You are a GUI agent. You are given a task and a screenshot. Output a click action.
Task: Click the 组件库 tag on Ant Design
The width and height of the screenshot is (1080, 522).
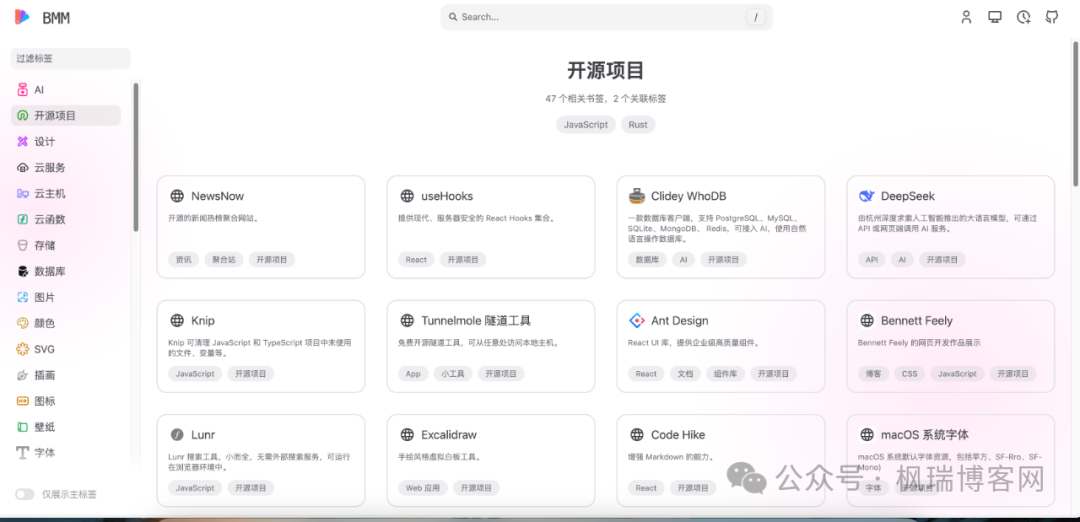point(726,374)
